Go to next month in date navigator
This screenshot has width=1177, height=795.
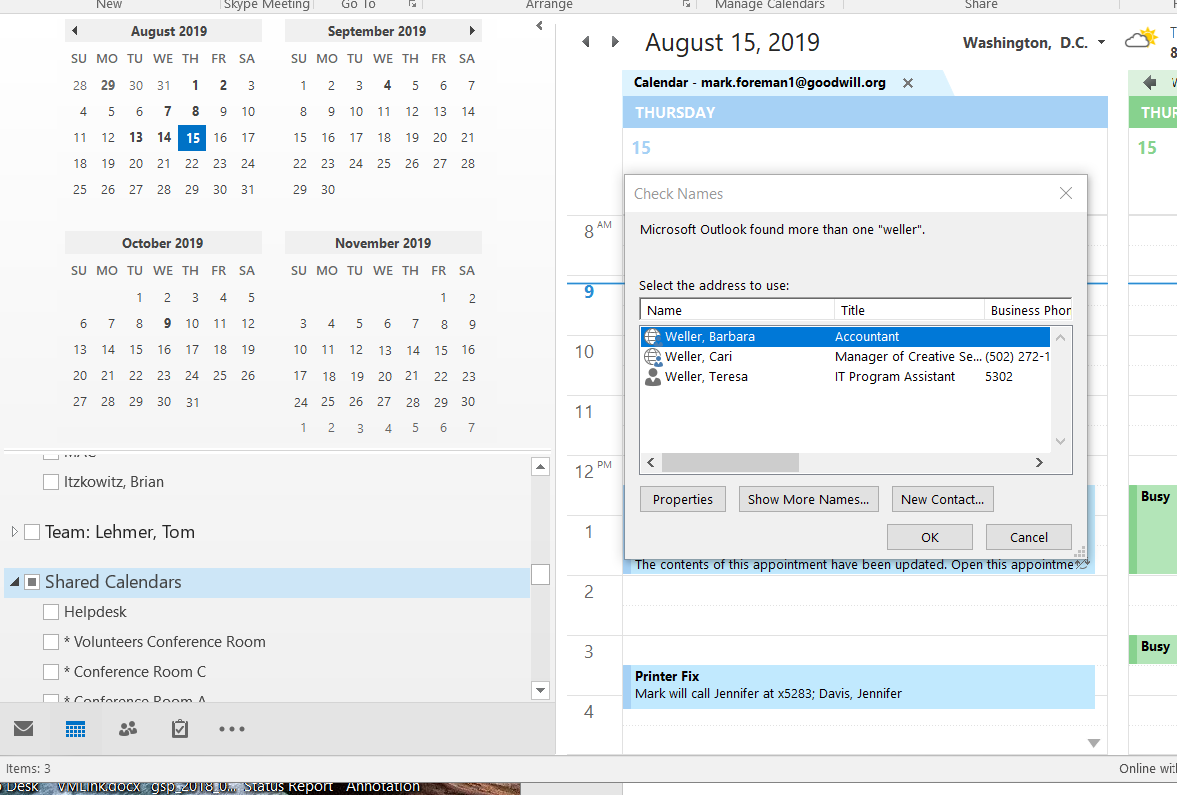click(472, 31)
